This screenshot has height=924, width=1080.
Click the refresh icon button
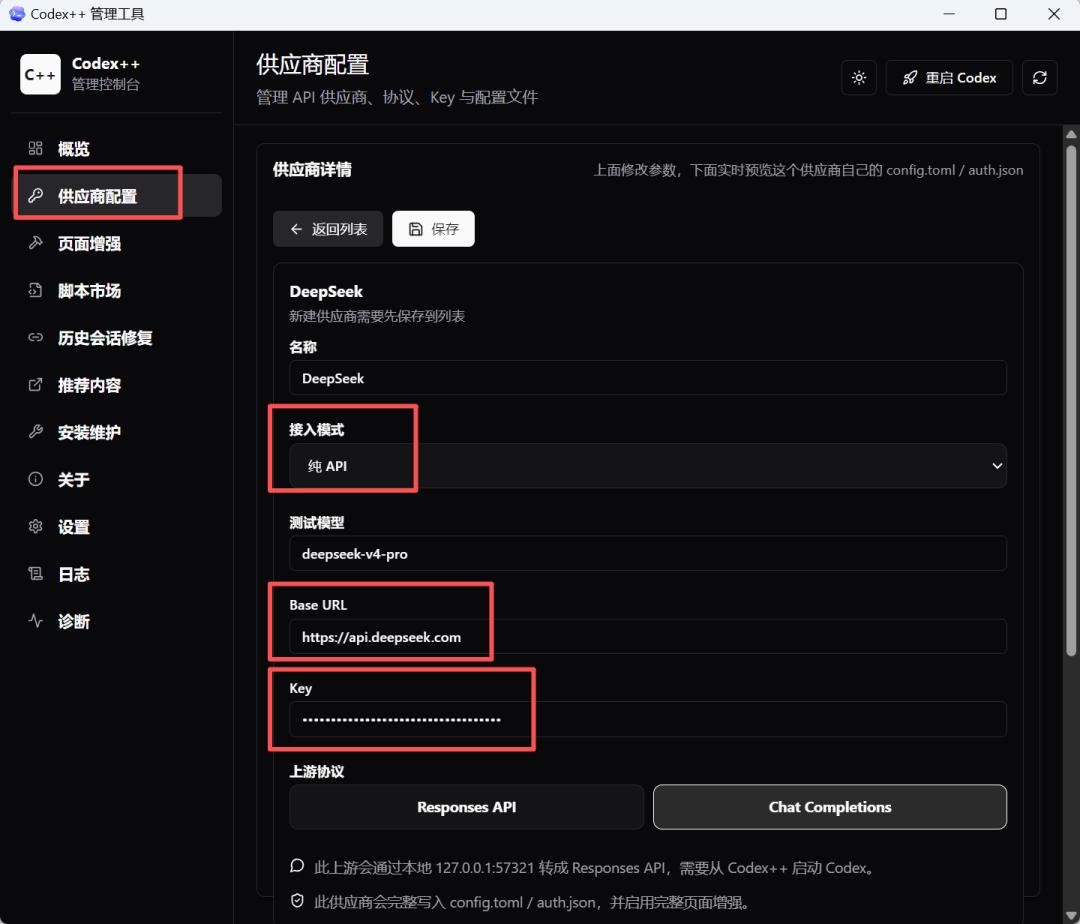(1039, 77)
